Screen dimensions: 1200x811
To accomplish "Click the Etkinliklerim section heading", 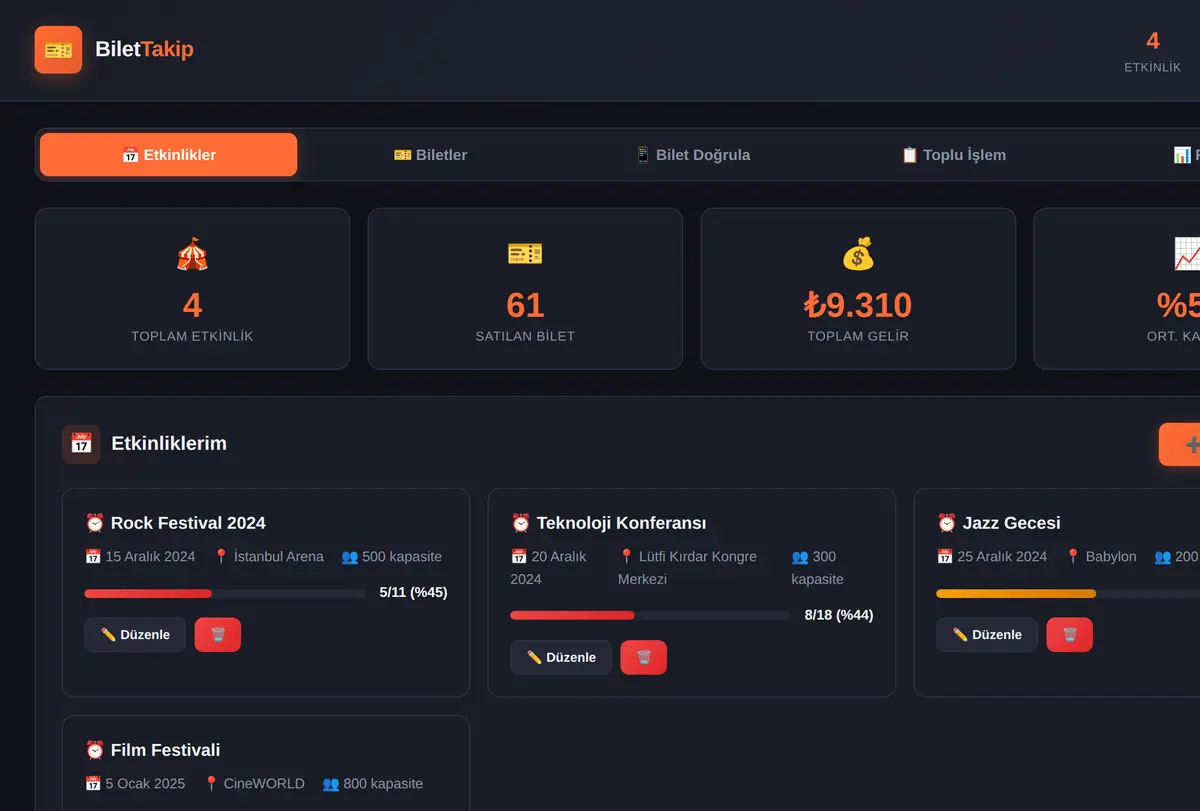I will [169, 443].
